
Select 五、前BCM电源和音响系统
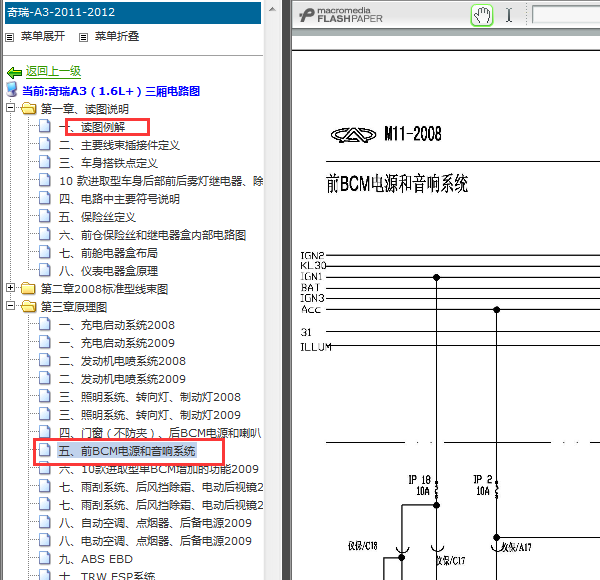tap(127, 451)
